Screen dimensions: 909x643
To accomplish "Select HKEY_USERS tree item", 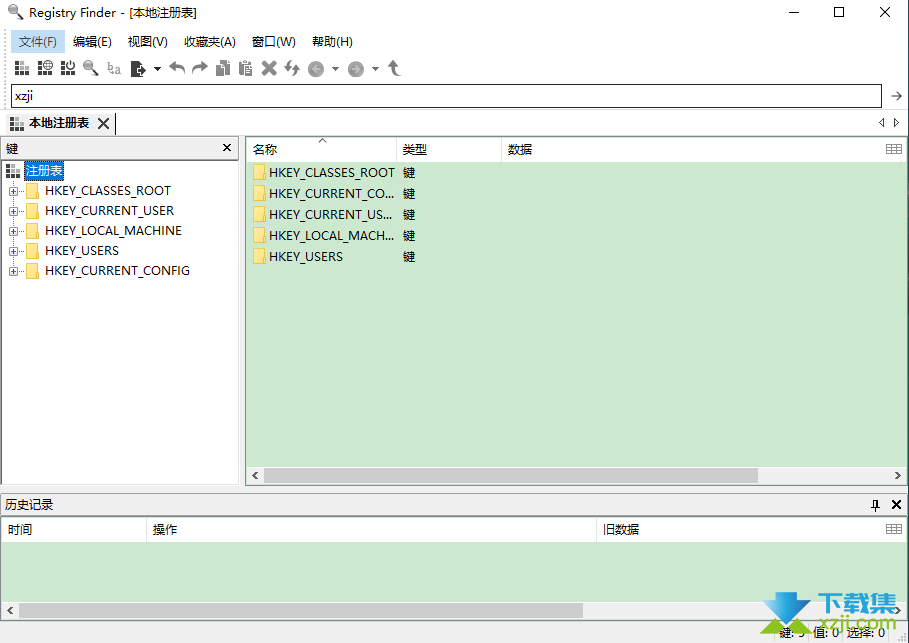I will click(82, 250).
